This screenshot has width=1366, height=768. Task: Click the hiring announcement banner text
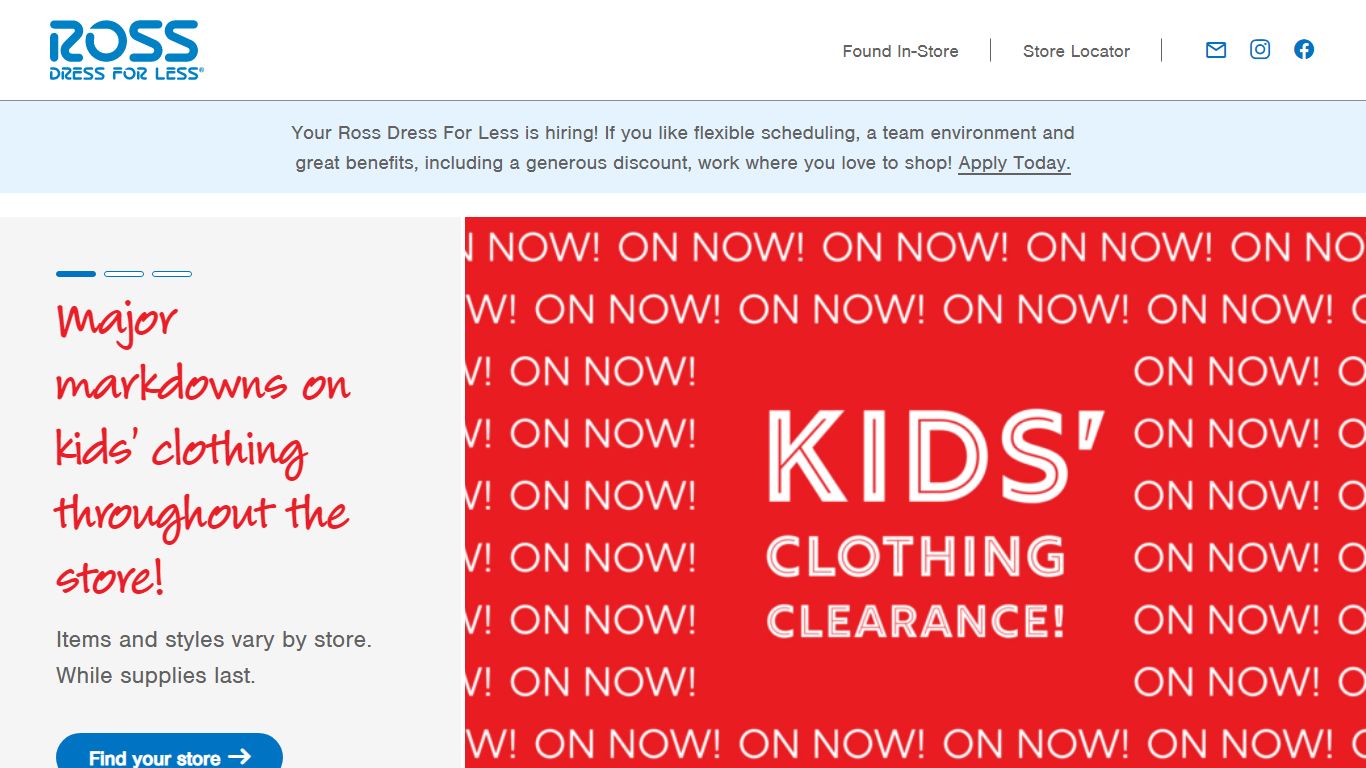click(x=683, y=148)
